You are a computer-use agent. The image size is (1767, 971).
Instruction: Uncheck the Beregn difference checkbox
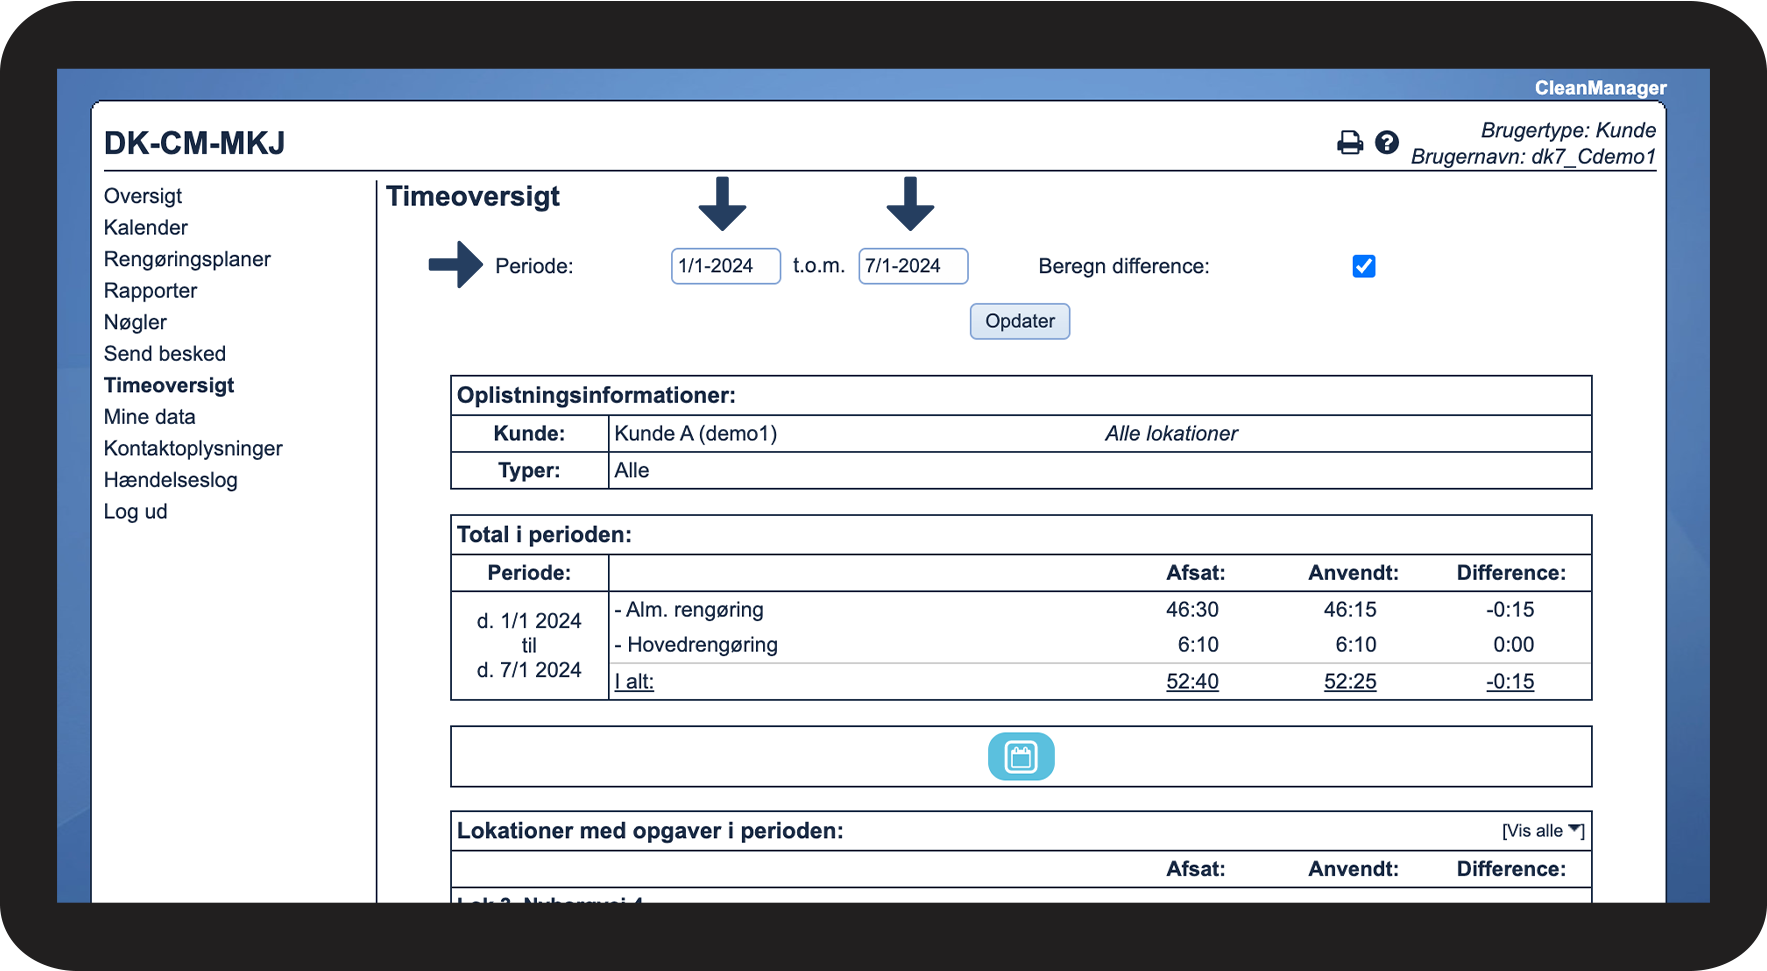[1363, 266]
